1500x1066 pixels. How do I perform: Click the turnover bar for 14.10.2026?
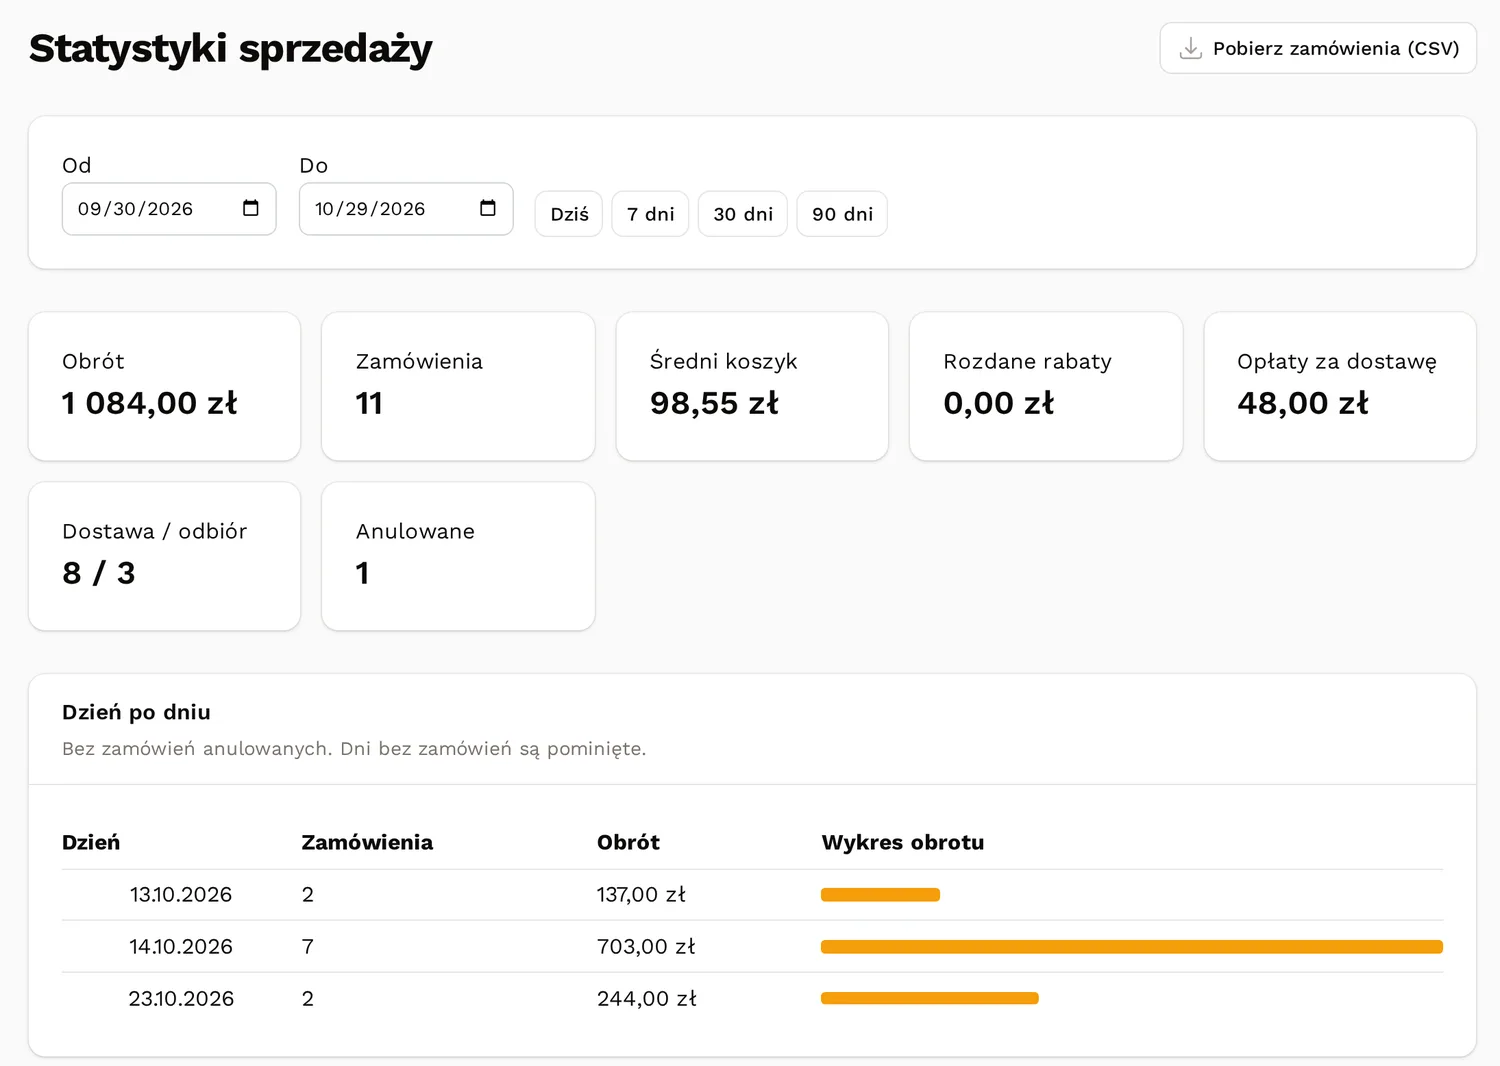(1132, 947)
